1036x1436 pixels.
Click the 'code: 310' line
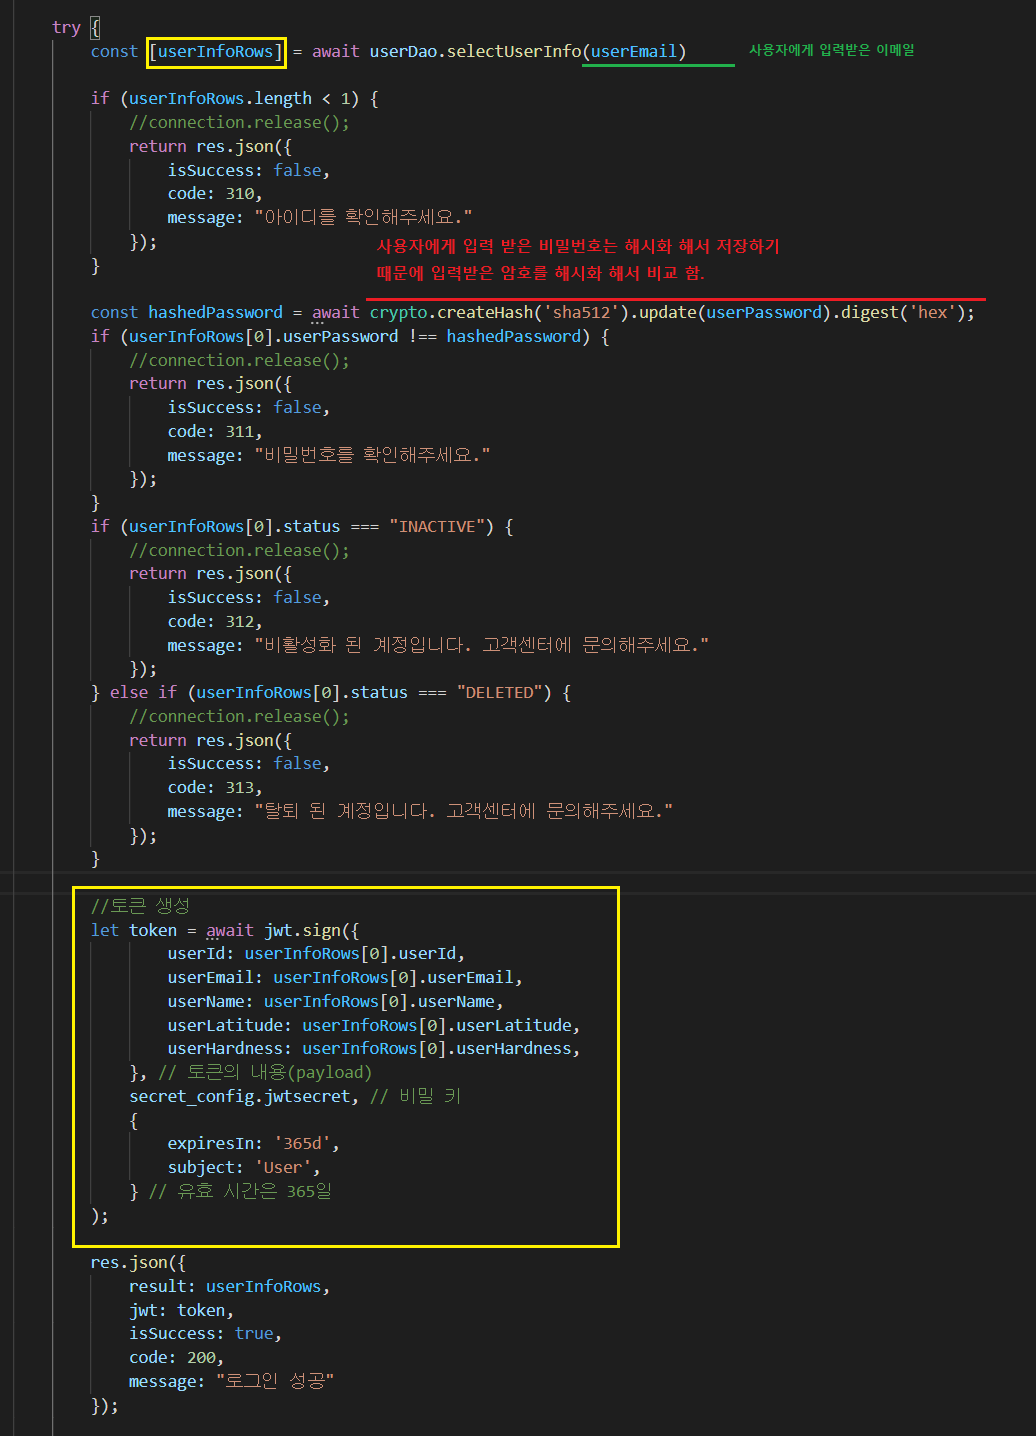click(215, 194)
